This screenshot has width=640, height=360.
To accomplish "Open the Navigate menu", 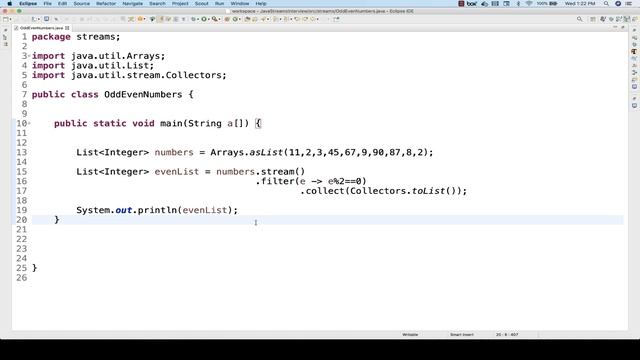I will click(x=133, y=4).
